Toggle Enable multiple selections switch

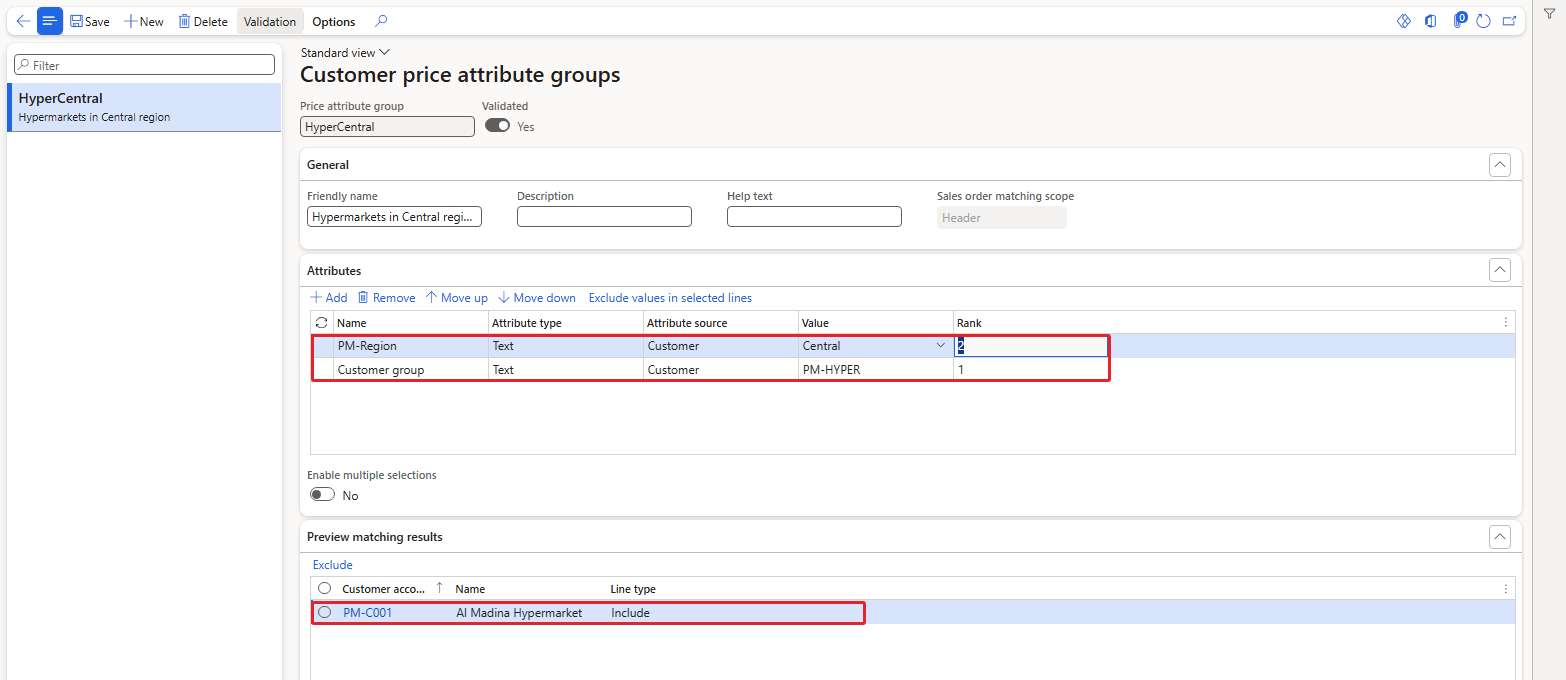(322, 495)
